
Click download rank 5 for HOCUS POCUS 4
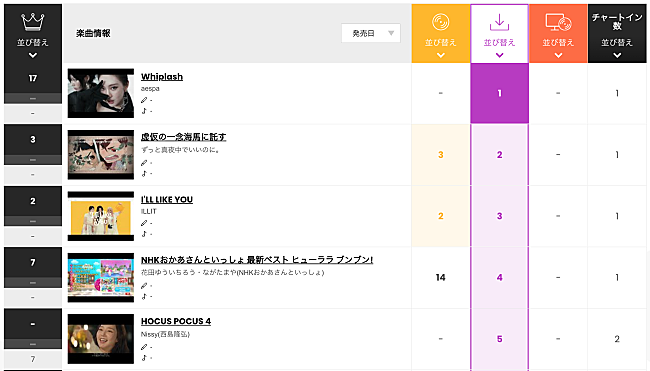499,339
